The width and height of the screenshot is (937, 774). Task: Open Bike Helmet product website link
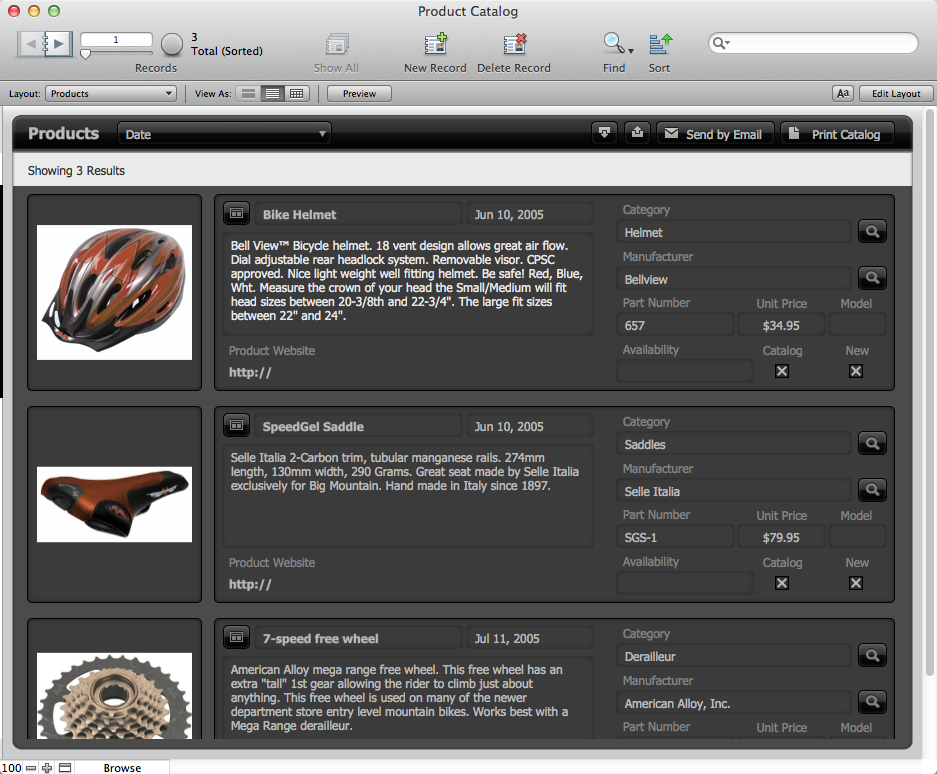tap(250, 372)
